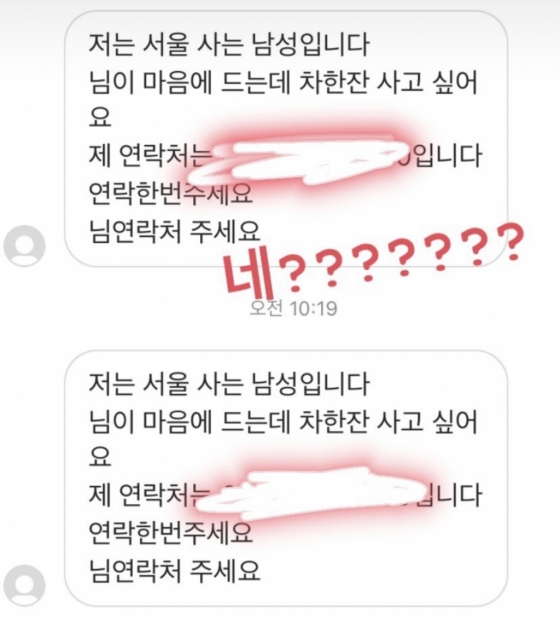
Task: Click '저는 서울 사는 남성입니다' in the first message
Action: pyautogui.click(x=229, y=44)
